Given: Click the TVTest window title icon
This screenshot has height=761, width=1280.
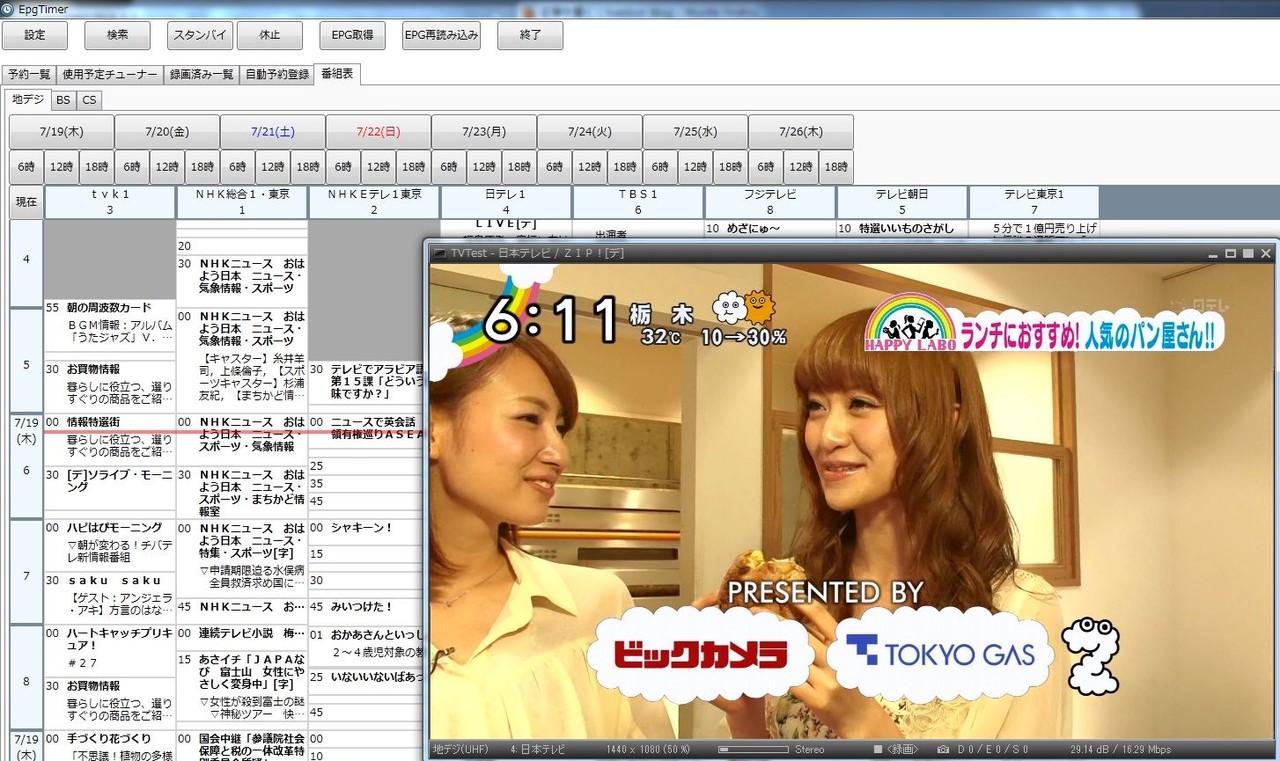Looking at the screenshot, I should coord(438,253).
